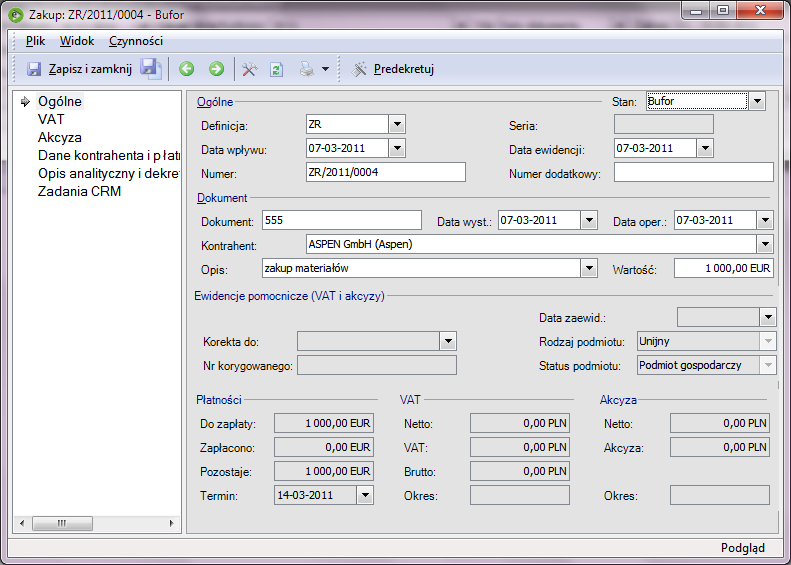The height and width of the screenshot is (565, 791).
Task: Click into the Numer field ZR/2011/0004
Action: point(385,172)
